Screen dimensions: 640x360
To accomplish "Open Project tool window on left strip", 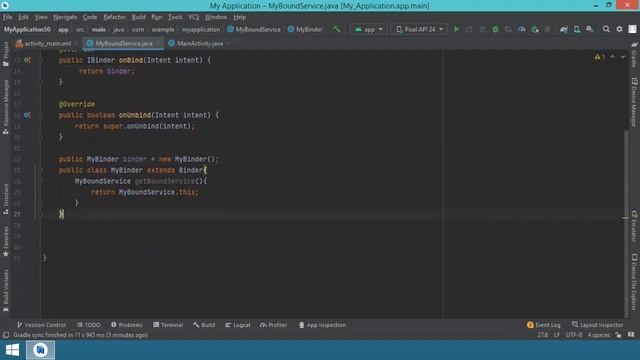I will 6,54.
